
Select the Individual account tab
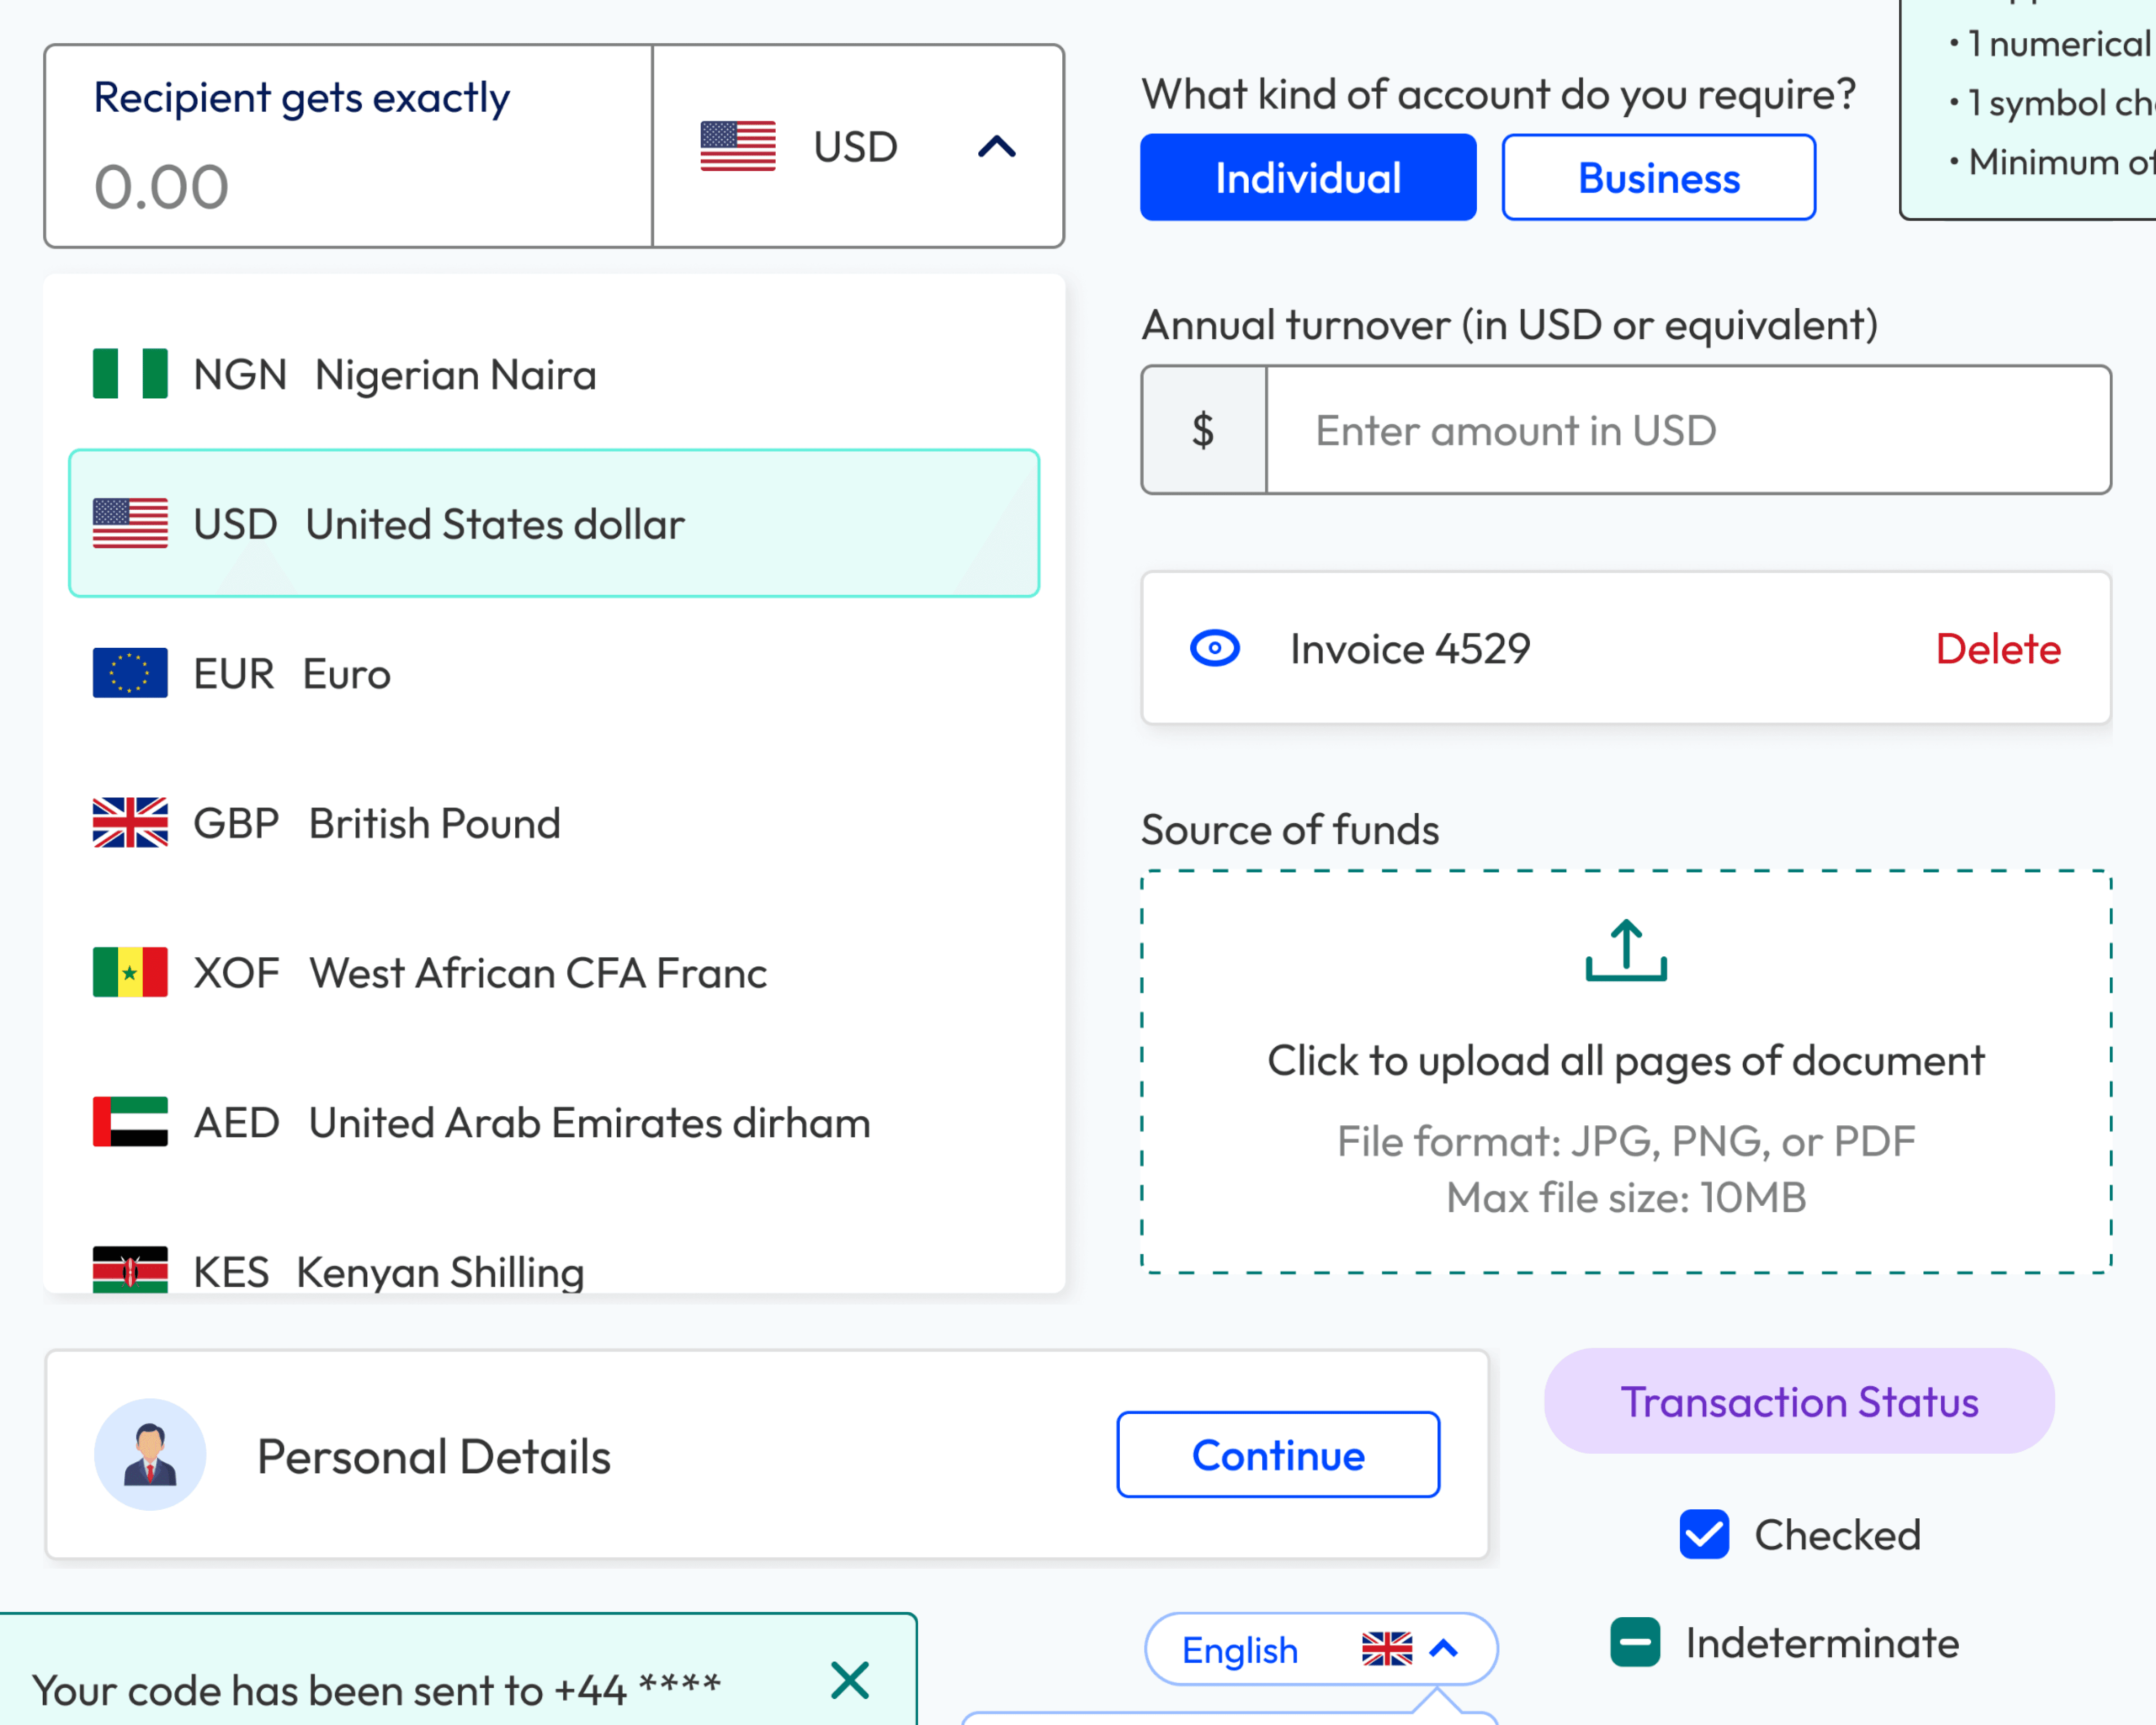coord(1307,177)
